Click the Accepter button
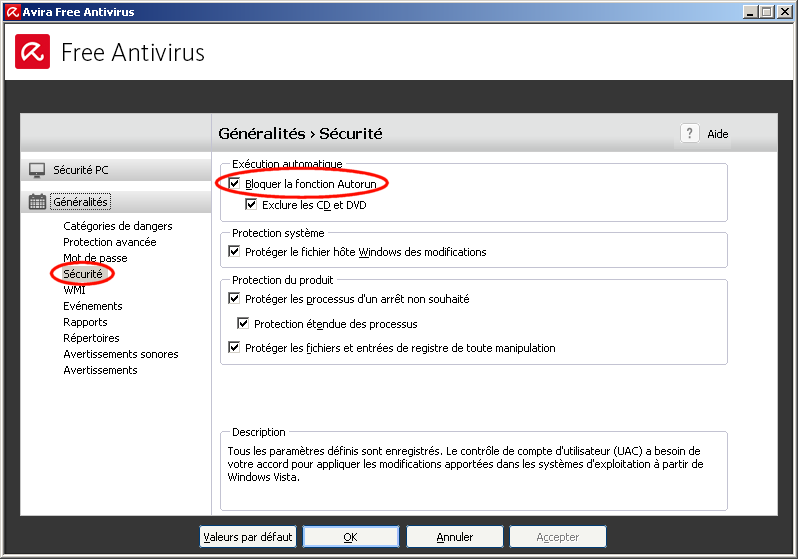 pos(558,537)
